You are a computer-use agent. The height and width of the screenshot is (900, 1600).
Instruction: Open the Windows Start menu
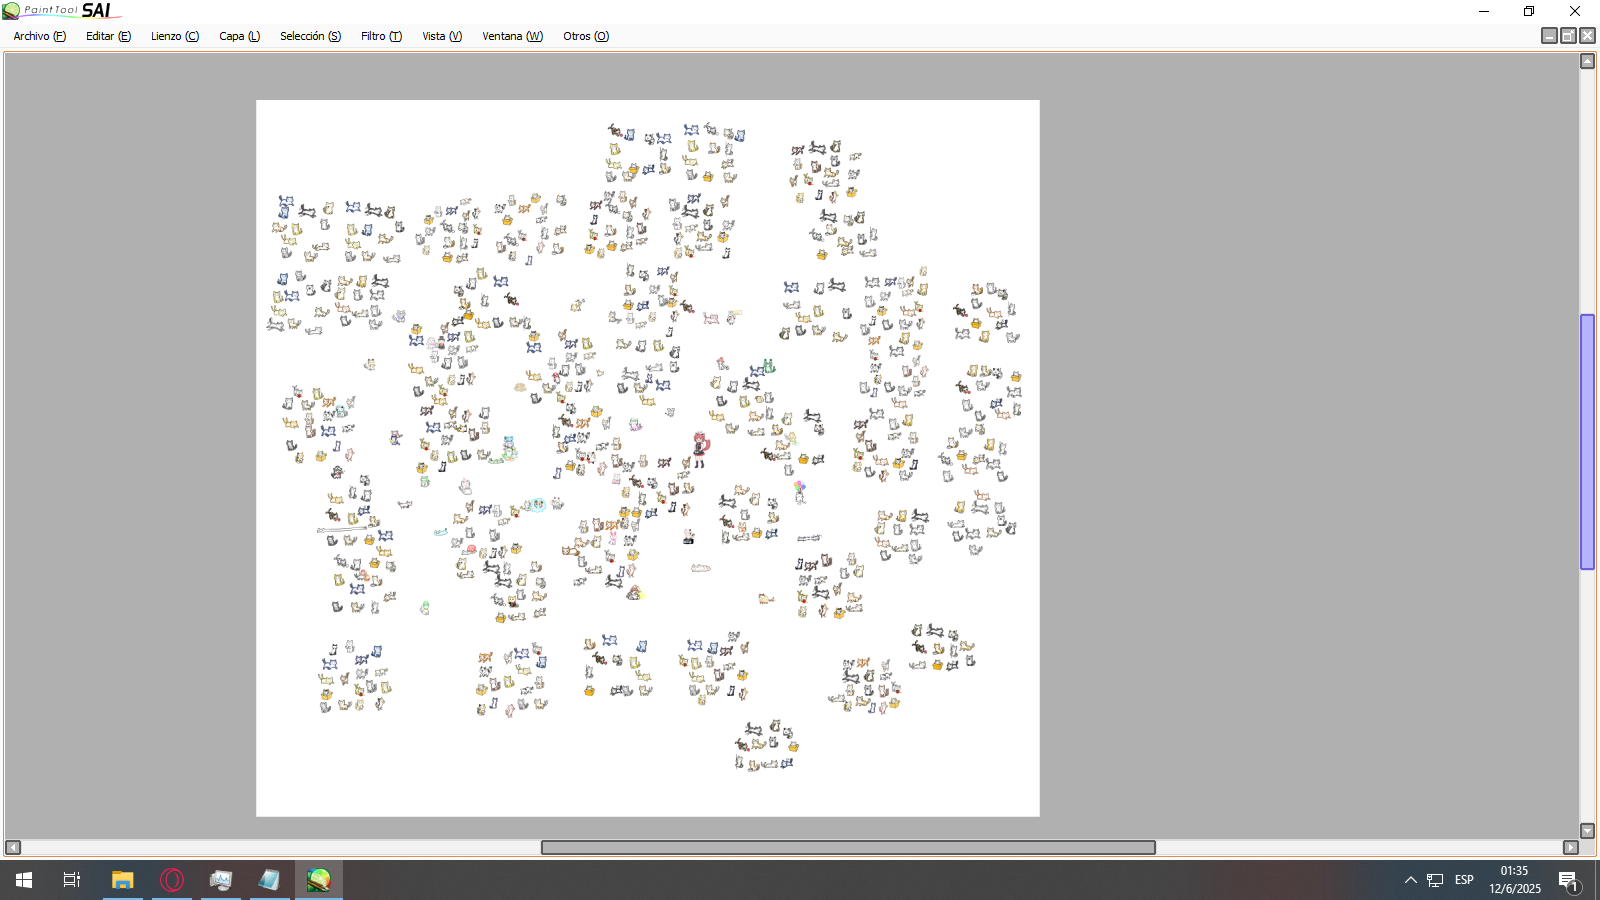[x=24, y=880]
